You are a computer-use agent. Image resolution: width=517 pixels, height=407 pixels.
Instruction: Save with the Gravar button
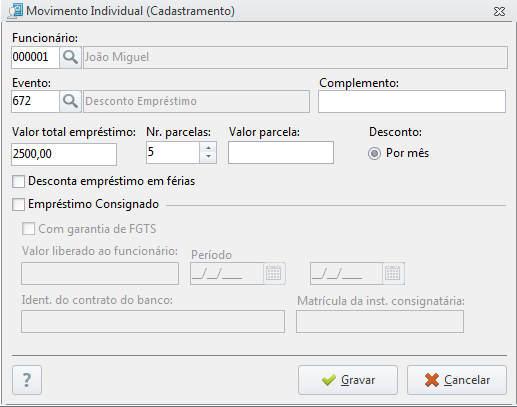point(348,380)
